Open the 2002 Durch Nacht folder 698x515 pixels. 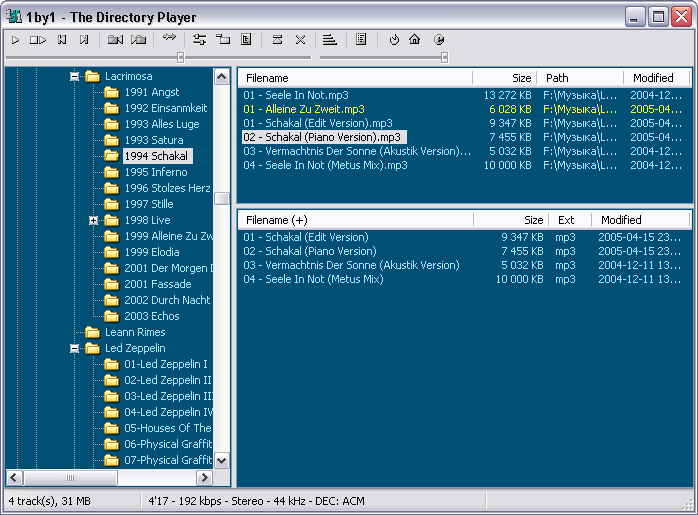point(167,300)
